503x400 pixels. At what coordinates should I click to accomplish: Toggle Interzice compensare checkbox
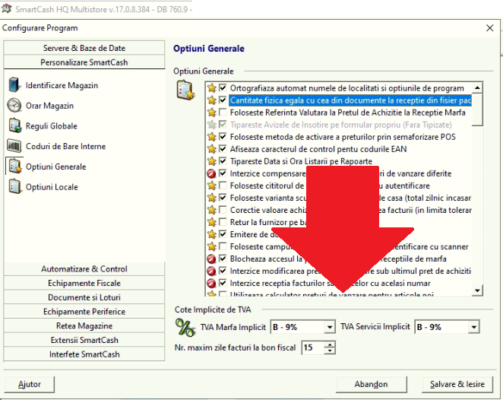pos(223,173)
